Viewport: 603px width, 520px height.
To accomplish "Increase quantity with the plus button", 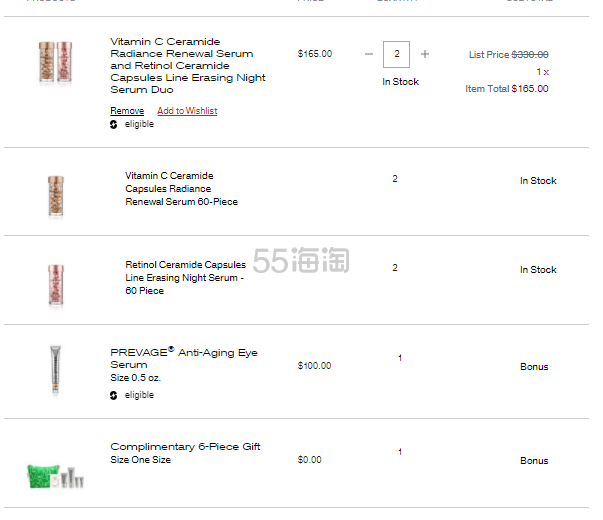I will (425, 54).
